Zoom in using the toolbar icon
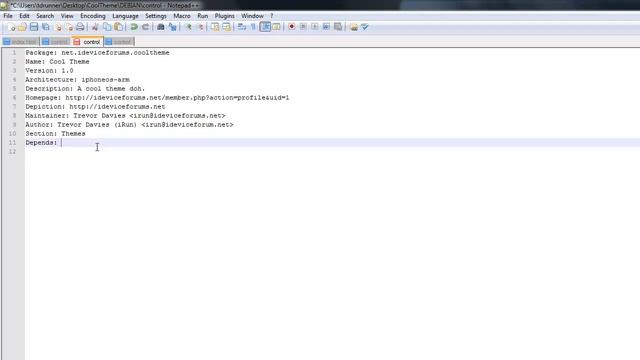 coord(188,27)
